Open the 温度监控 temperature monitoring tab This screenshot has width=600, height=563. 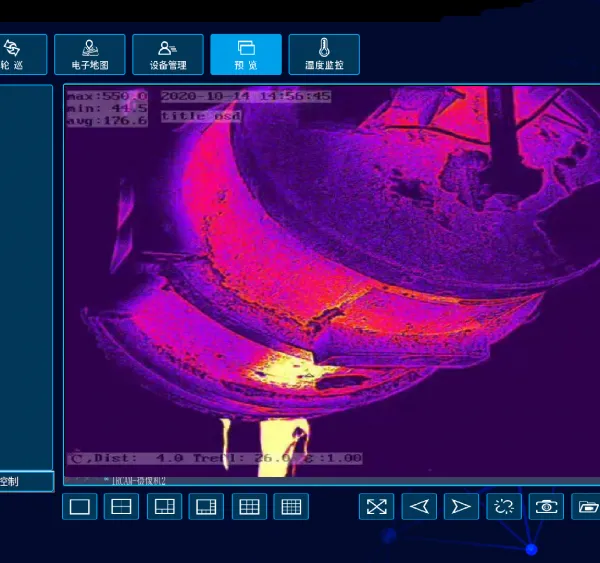pos(324,54)
